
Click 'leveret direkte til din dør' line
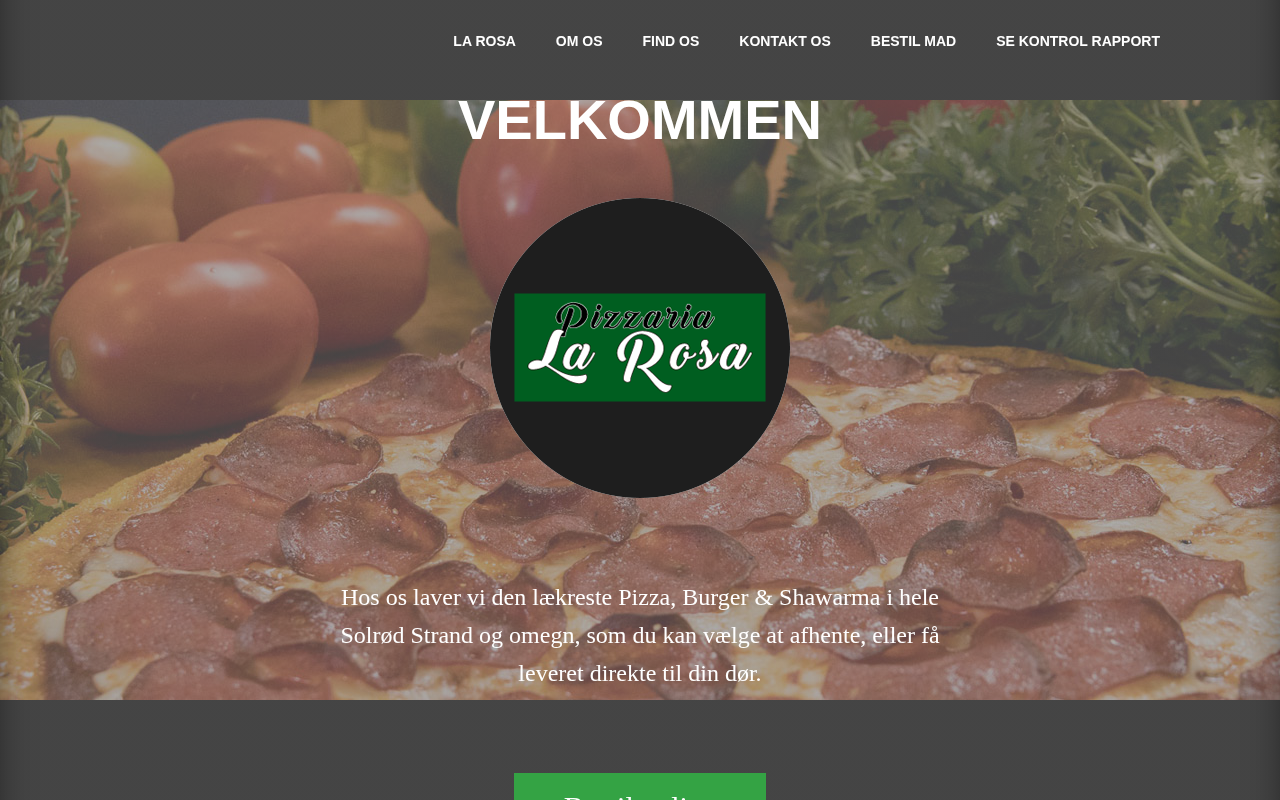[x=640, y=673]
